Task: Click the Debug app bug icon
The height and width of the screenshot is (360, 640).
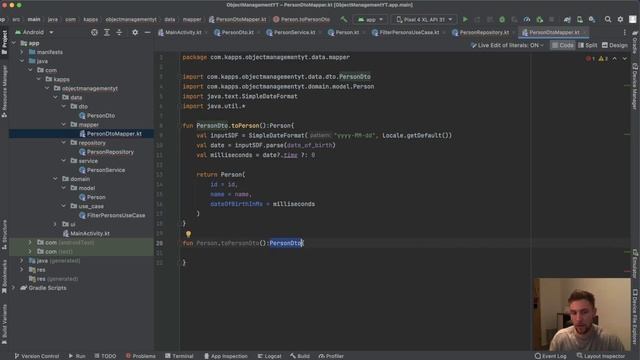Action: pos(502,19)
